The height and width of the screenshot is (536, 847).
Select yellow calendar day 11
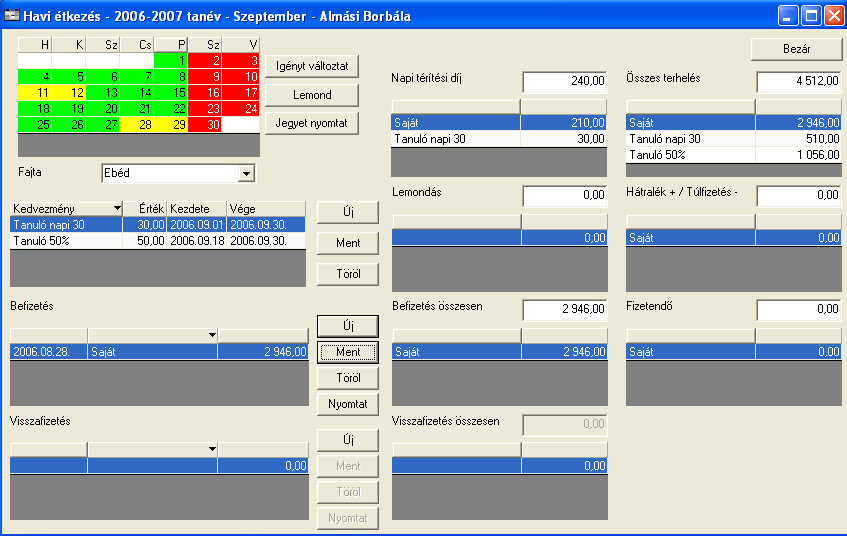(35, 93)
